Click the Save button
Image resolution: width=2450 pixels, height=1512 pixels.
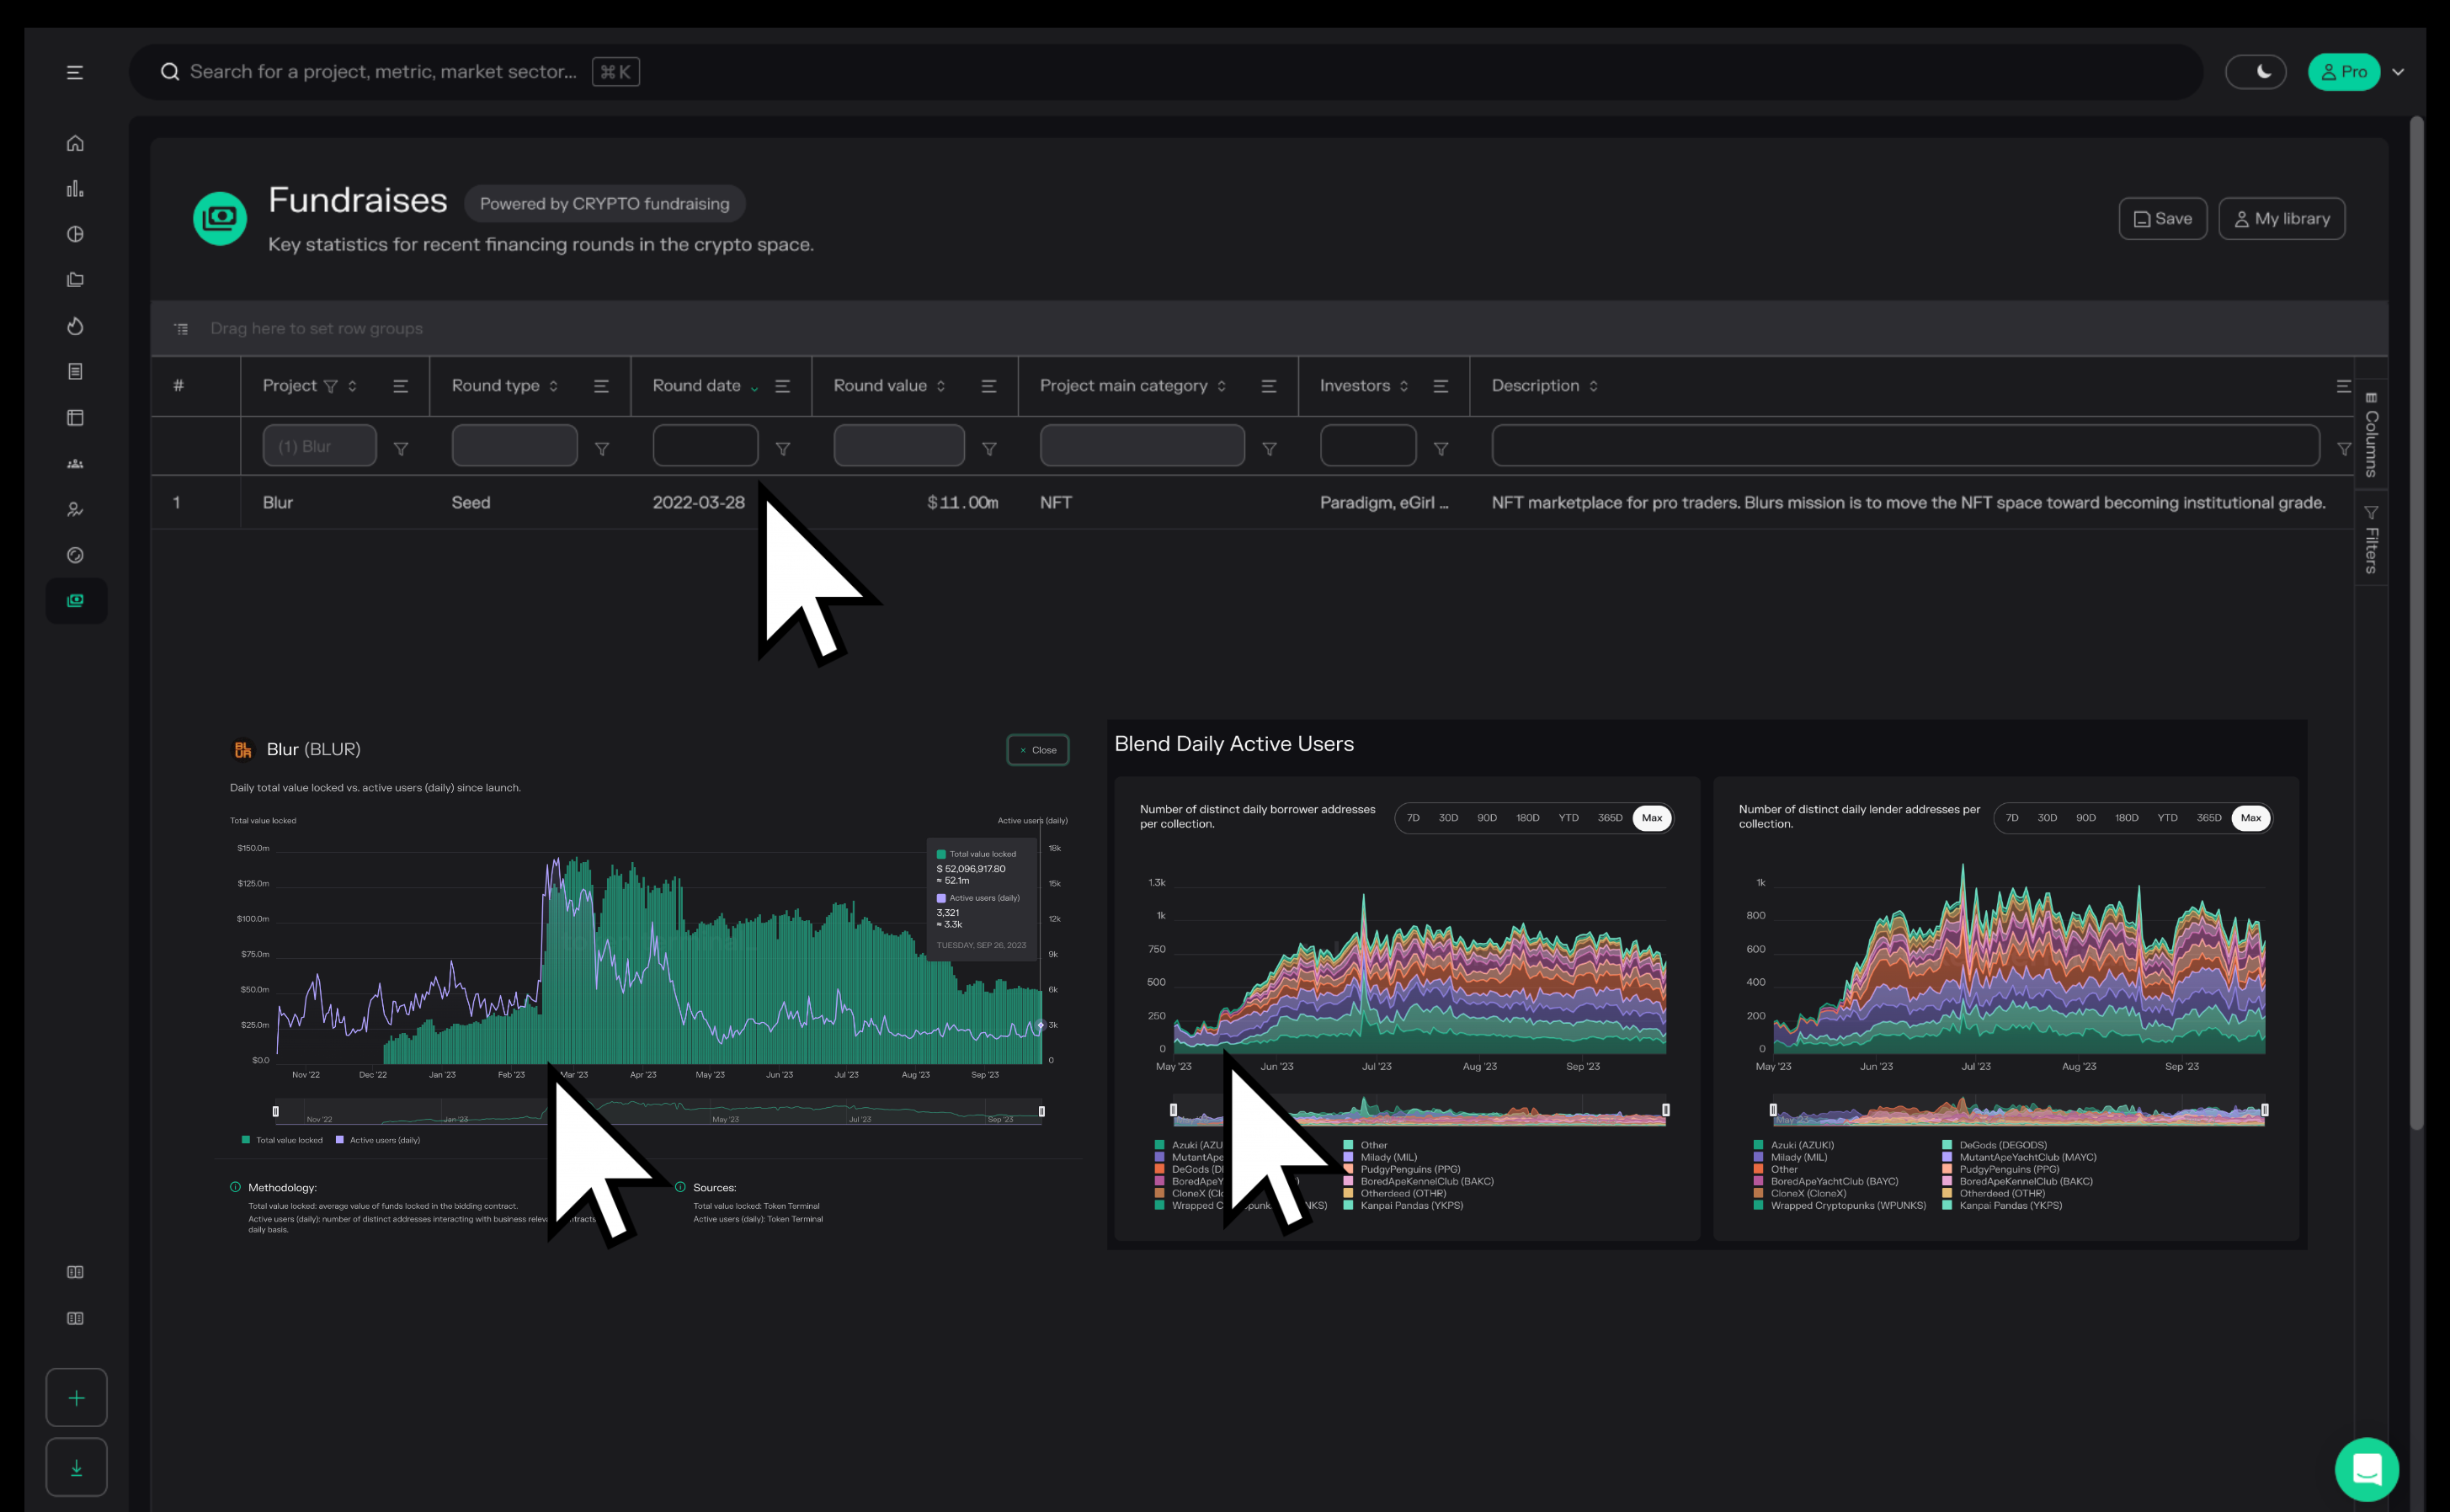[2162, 218]
